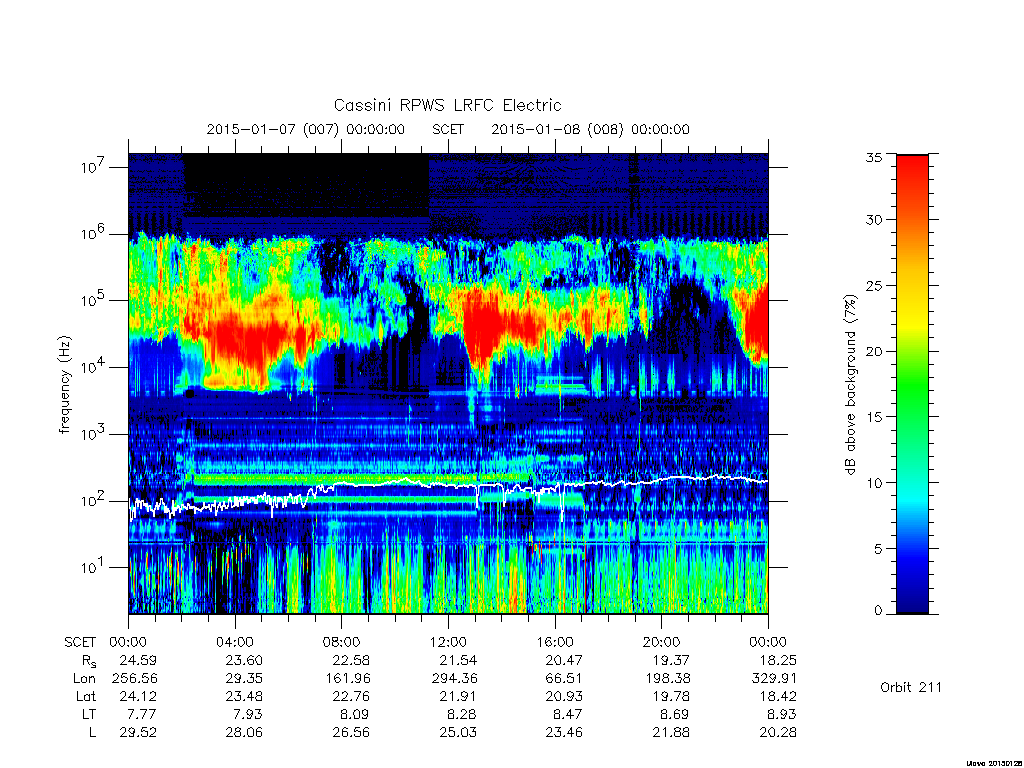1024x768 pixels.
Task: Click the start date '2015-01-07 (007) 00:00:00'
Action: [306, 129]
